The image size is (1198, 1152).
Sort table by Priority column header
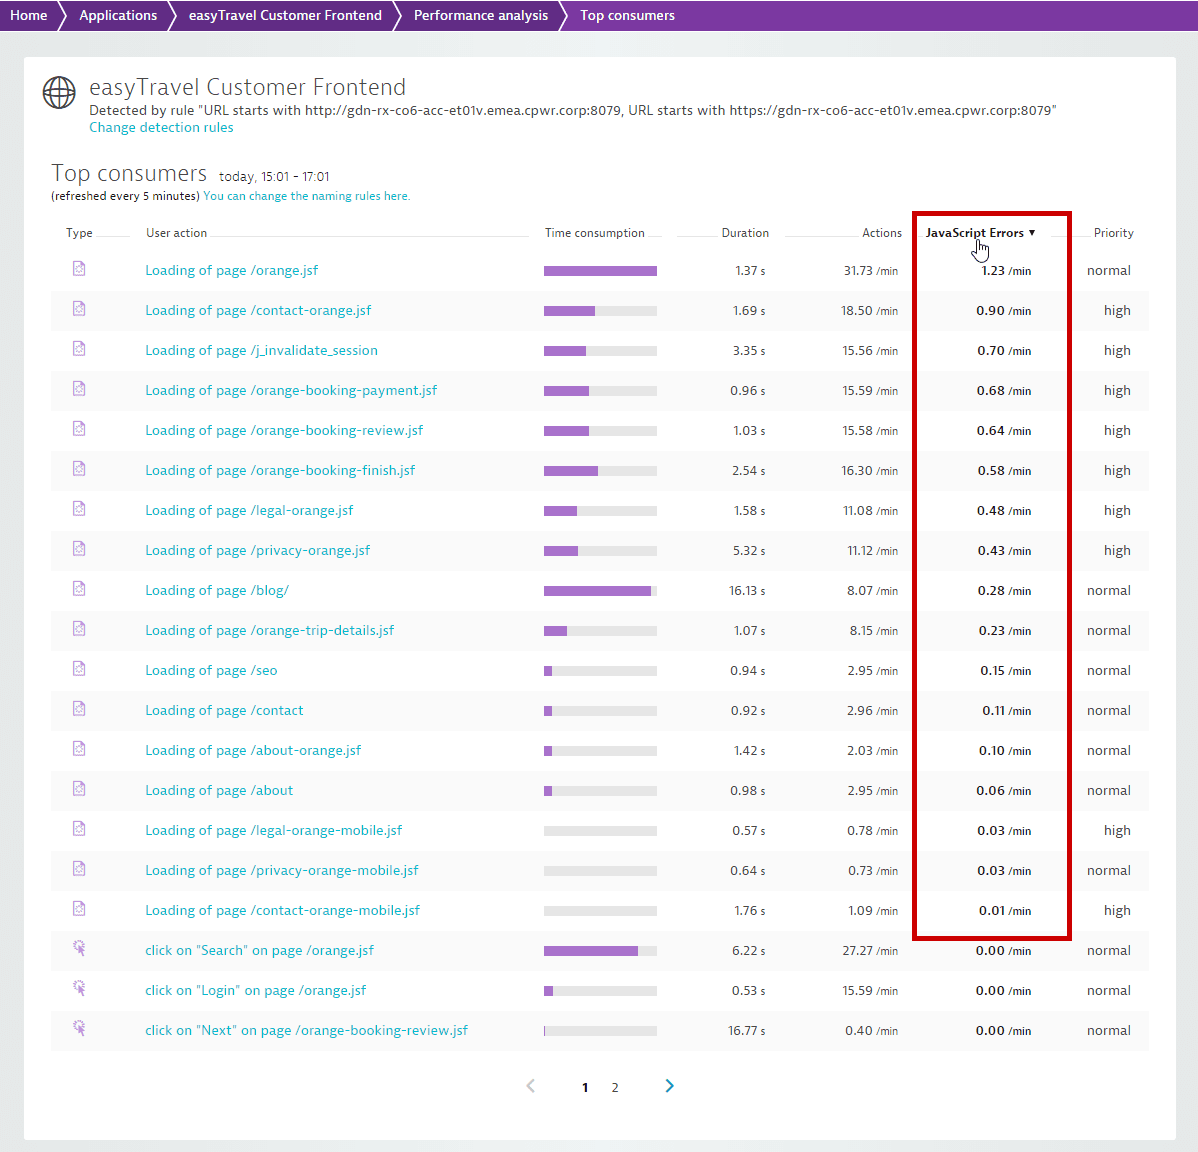1113,233
